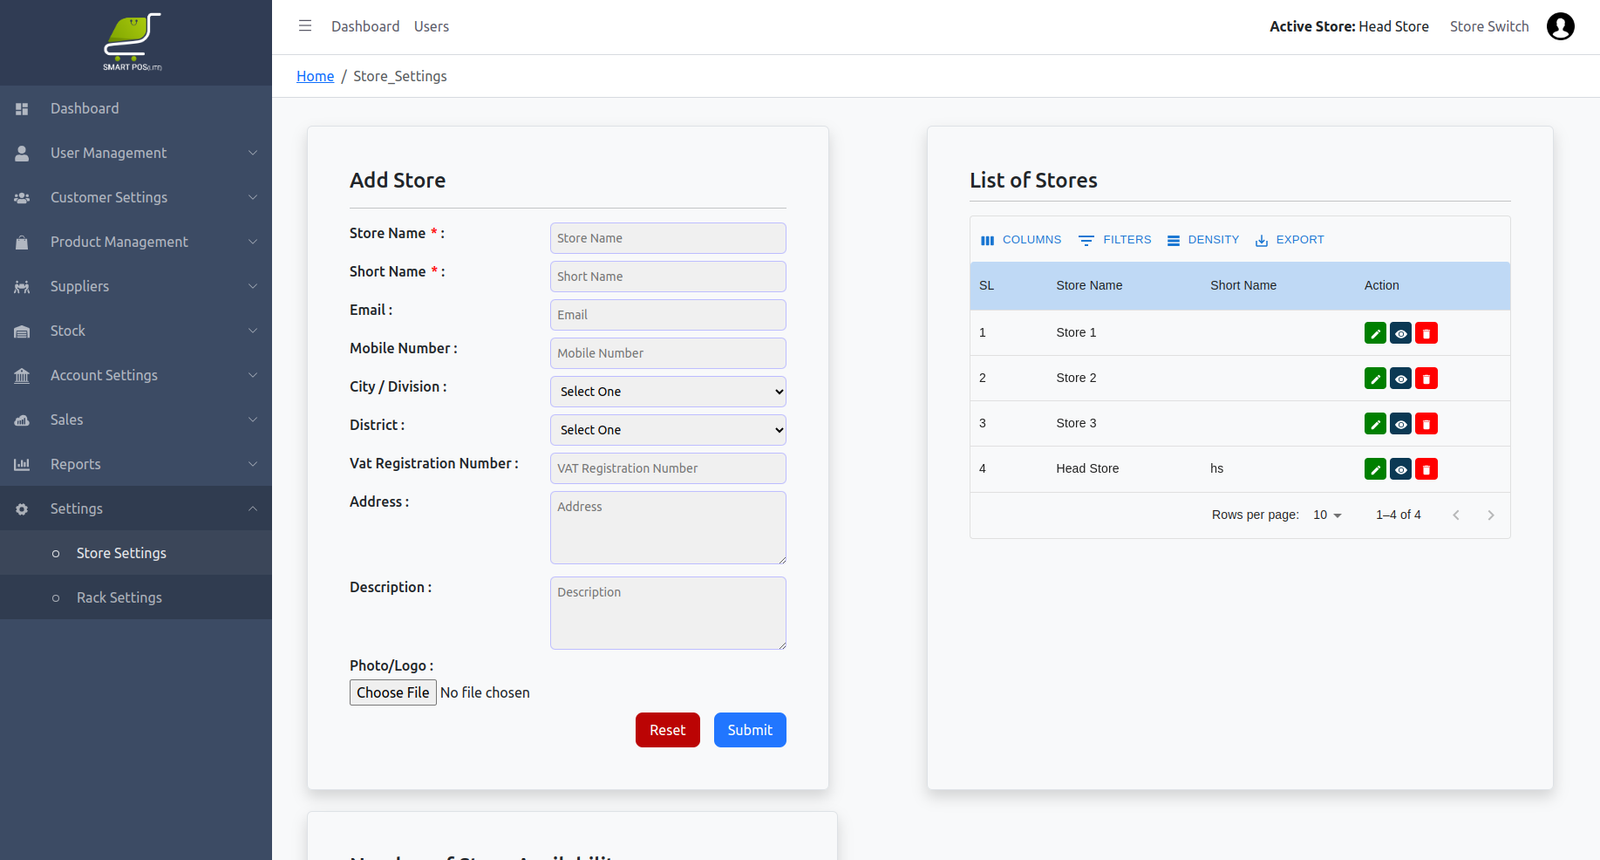Click the Settings gear icon
The height and width of the screenshot is (860, 1600).
pyautogui.click(x=22, y=509)
